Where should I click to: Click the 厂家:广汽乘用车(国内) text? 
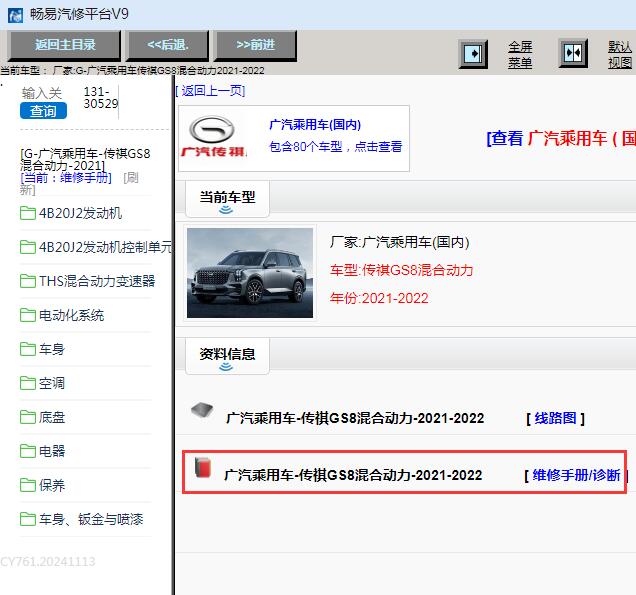(400, 242)
